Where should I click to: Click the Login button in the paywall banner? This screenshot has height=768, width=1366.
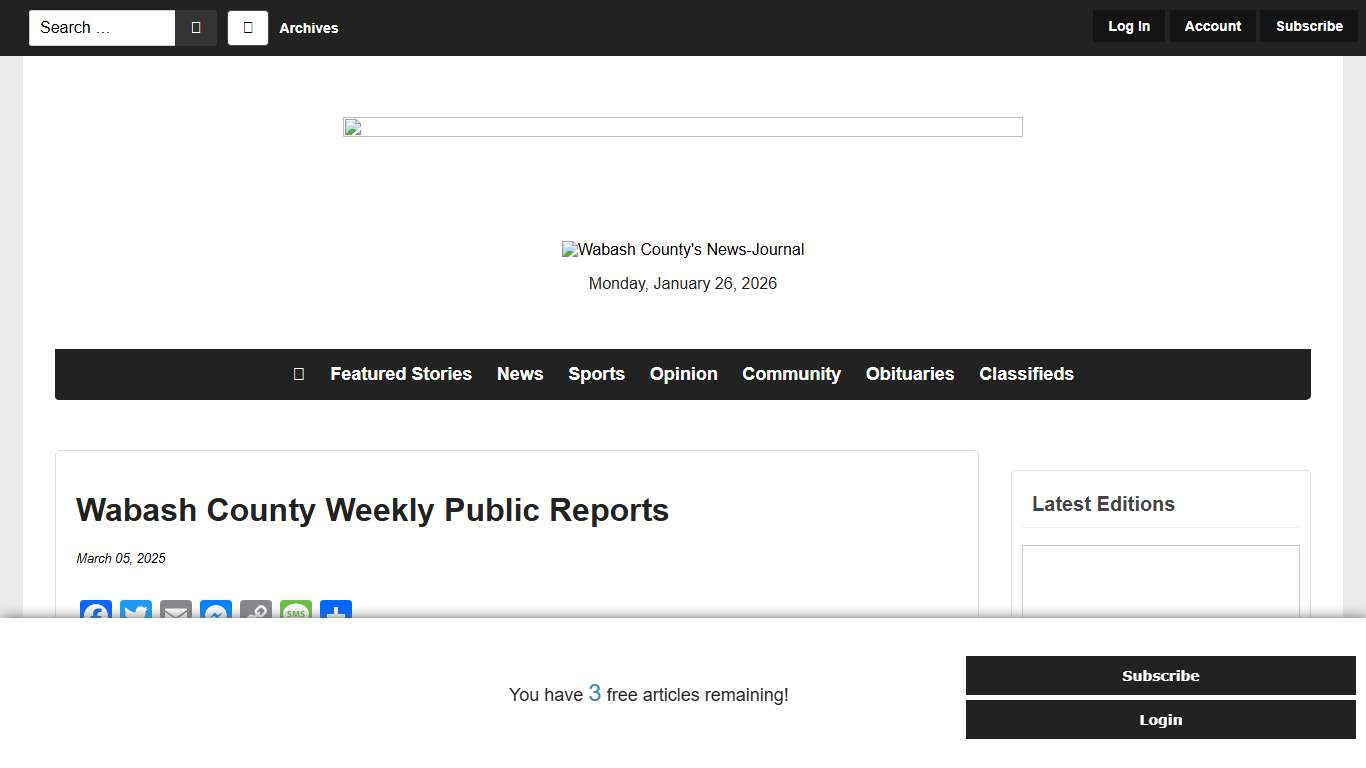point(1160,719)
